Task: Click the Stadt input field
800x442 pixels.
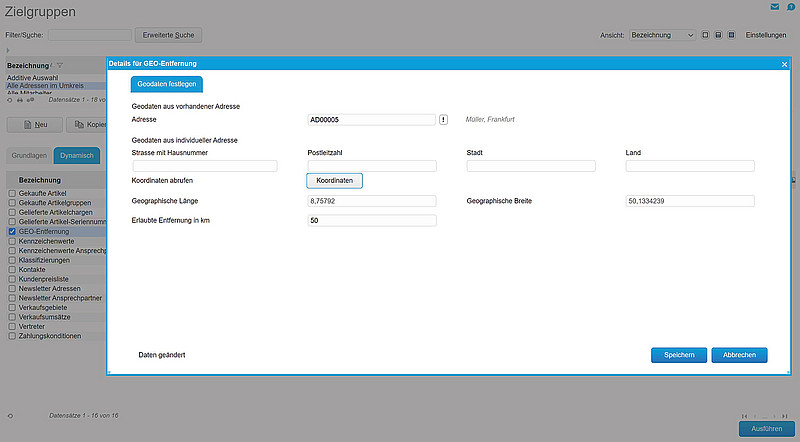Action: pyautogui.click(x=531, y=166)
